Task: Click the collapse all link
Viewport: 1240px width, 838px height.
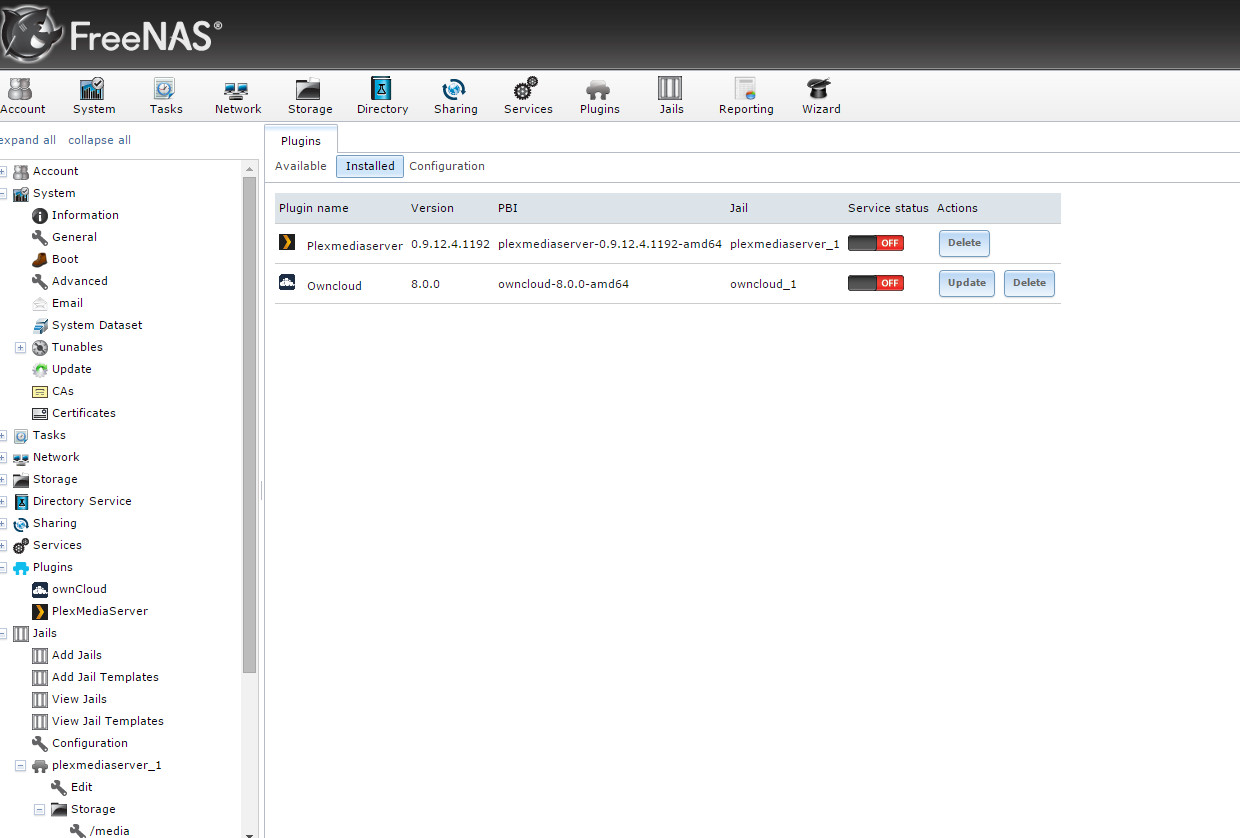Action: 99,140
